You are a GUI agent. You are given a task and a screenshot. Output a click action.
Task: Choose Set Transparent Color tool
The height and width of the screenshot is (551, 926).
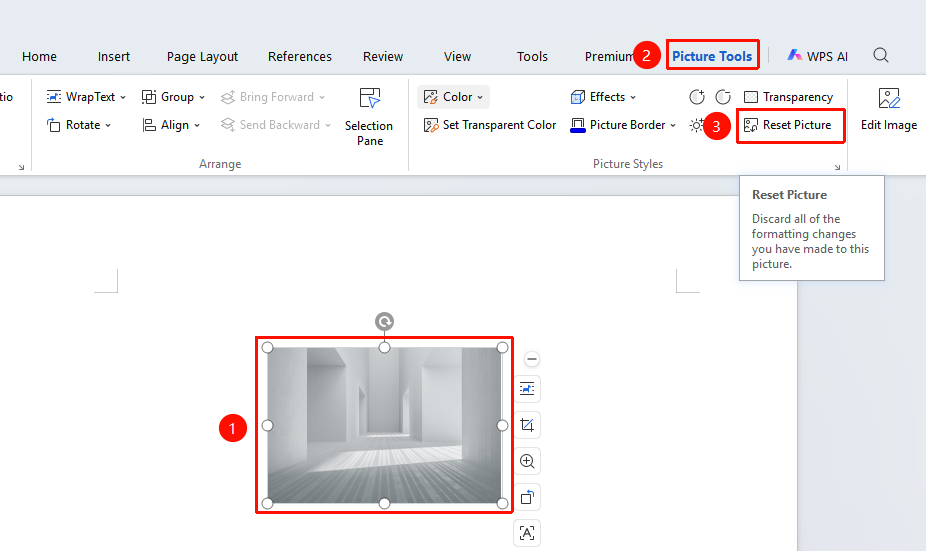pyautogui.click(x=490, y=125)
